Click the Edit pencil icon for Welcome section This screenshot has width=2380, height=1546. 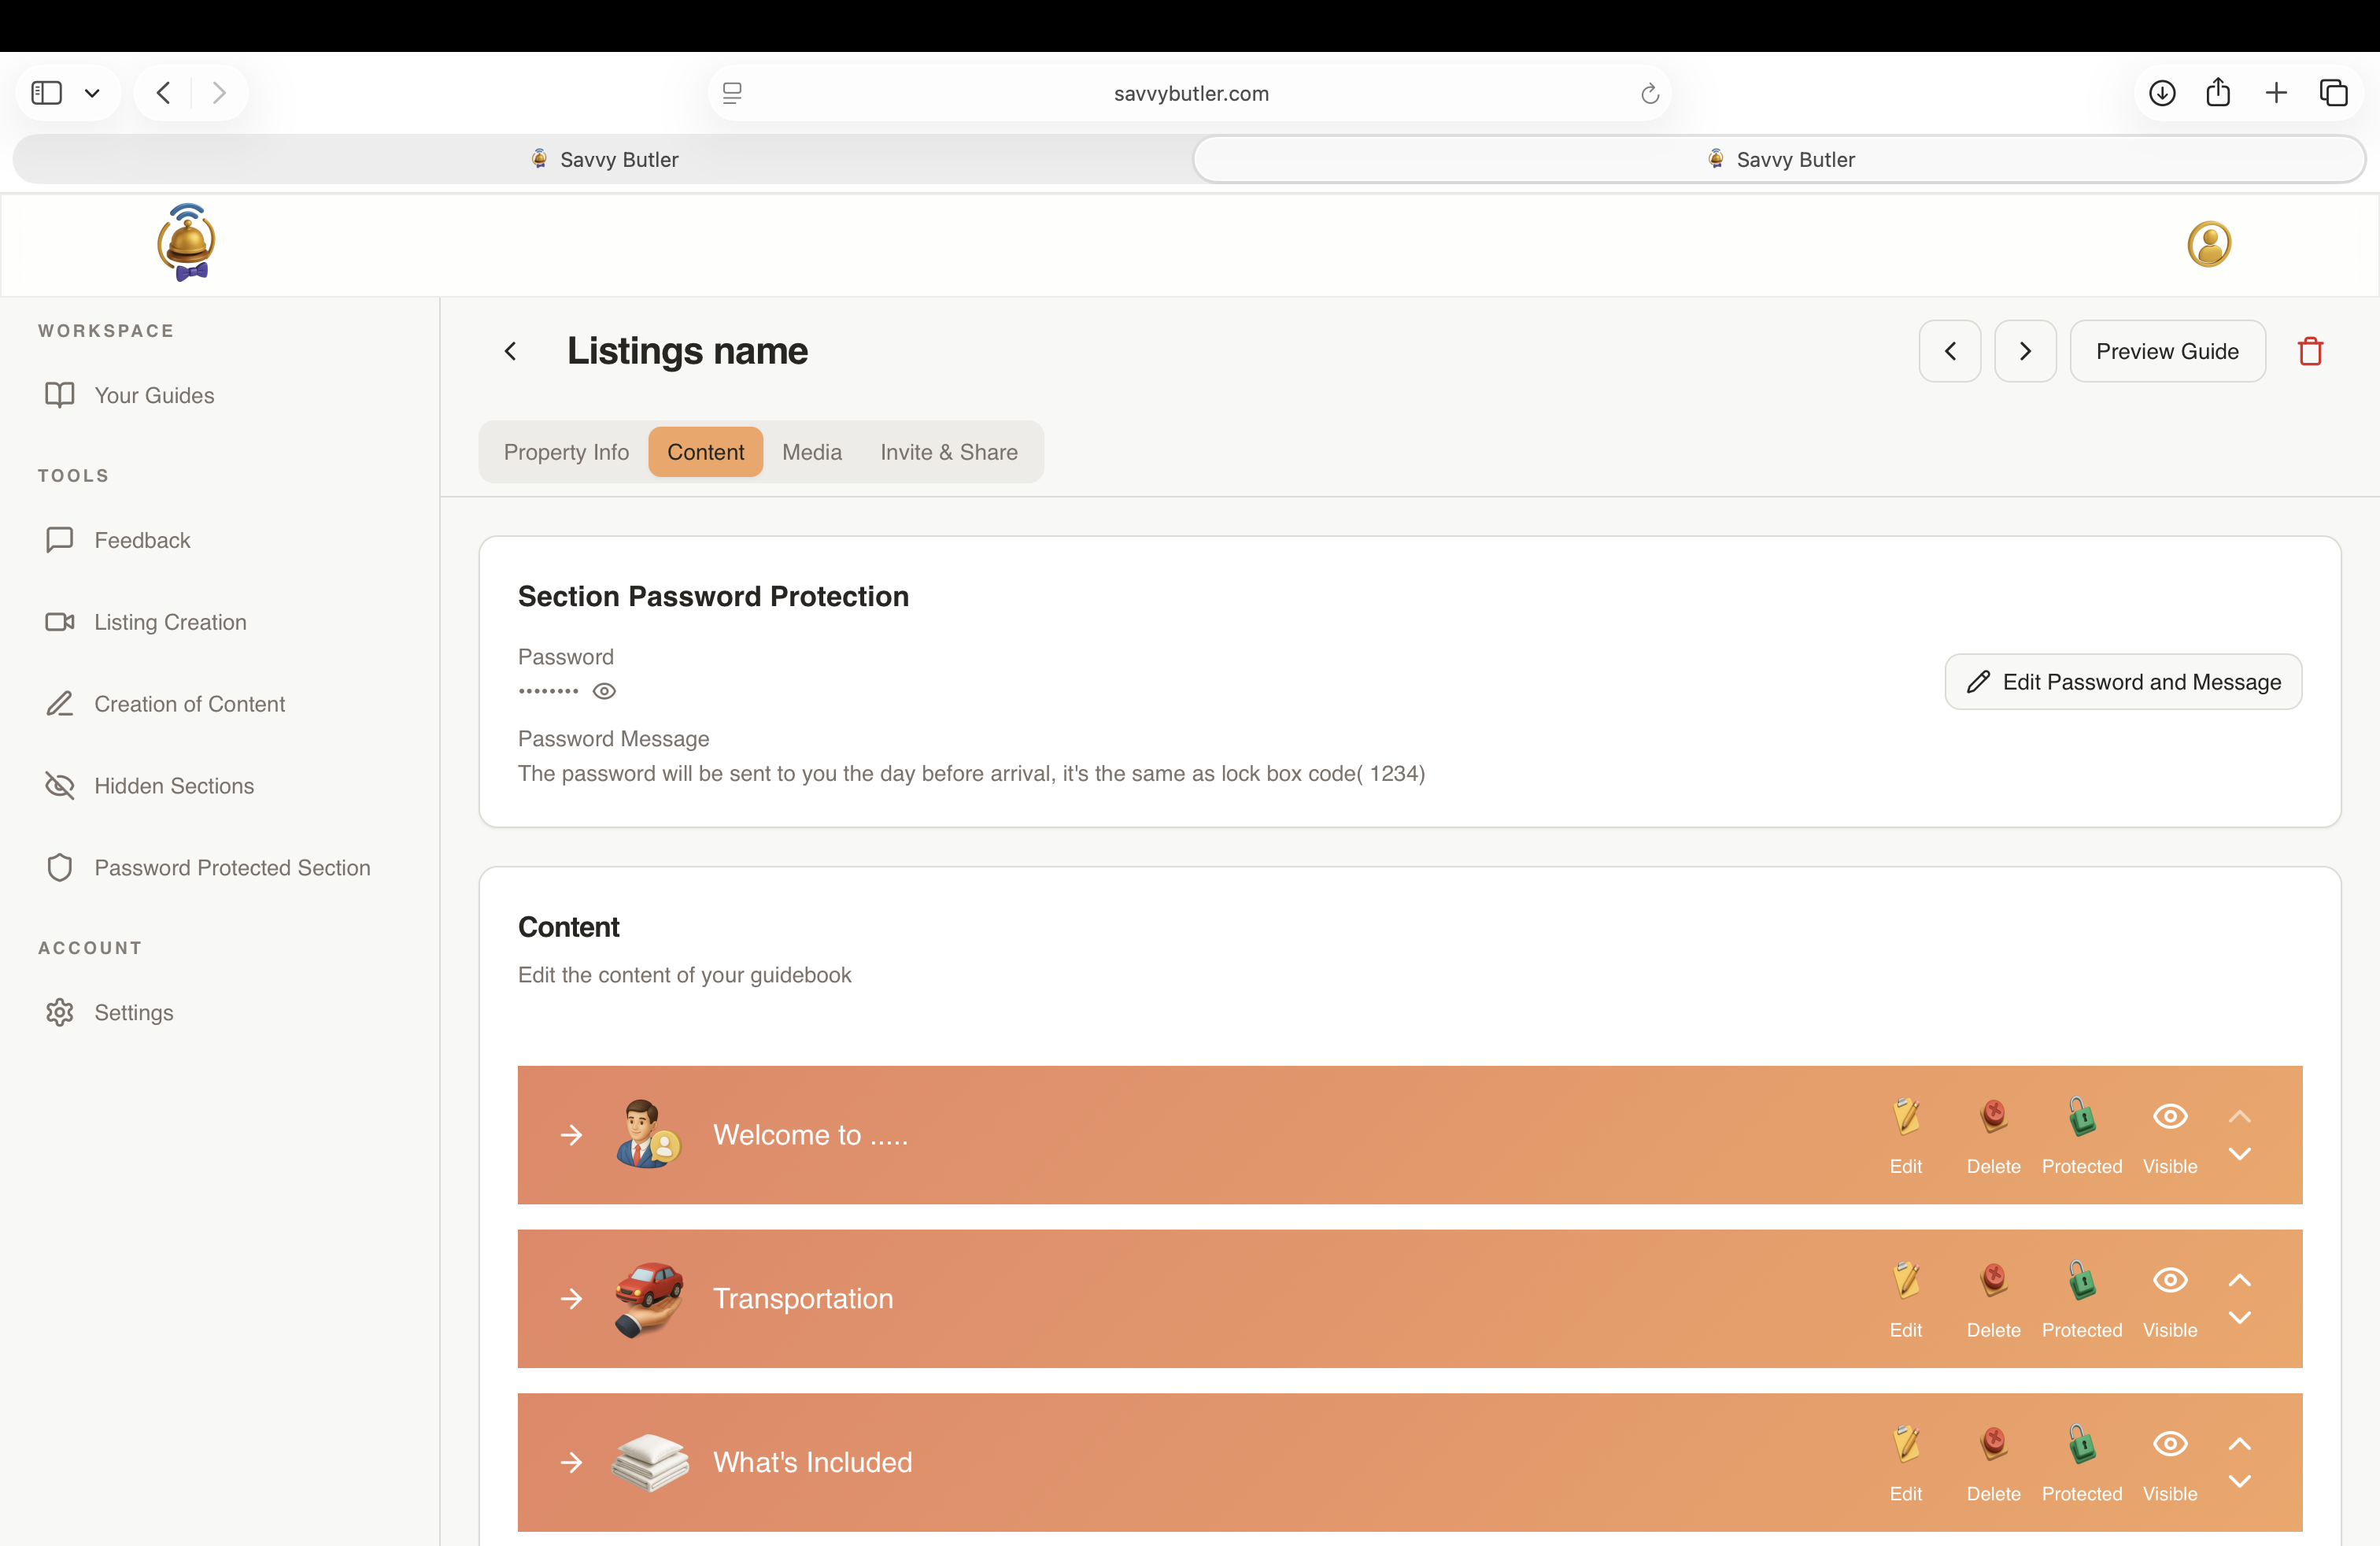tap(1905, 1117)
